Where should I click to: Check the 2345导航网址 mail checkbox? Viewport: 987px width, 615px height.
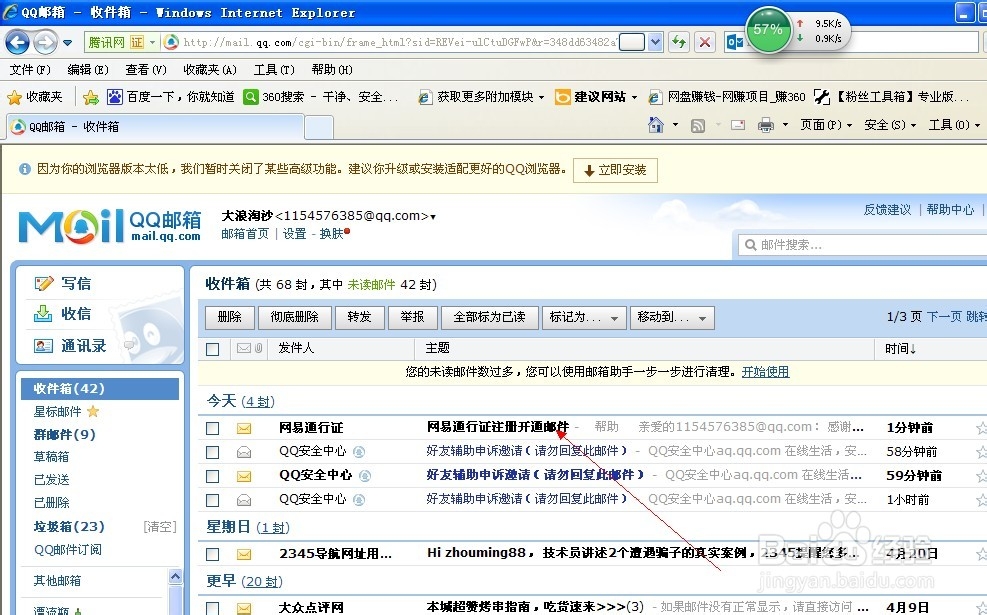[213, 554]
